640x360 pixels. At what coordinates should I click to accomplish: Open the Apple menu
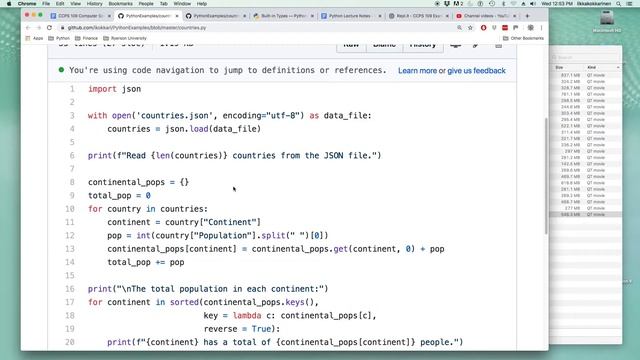point(9,4)
